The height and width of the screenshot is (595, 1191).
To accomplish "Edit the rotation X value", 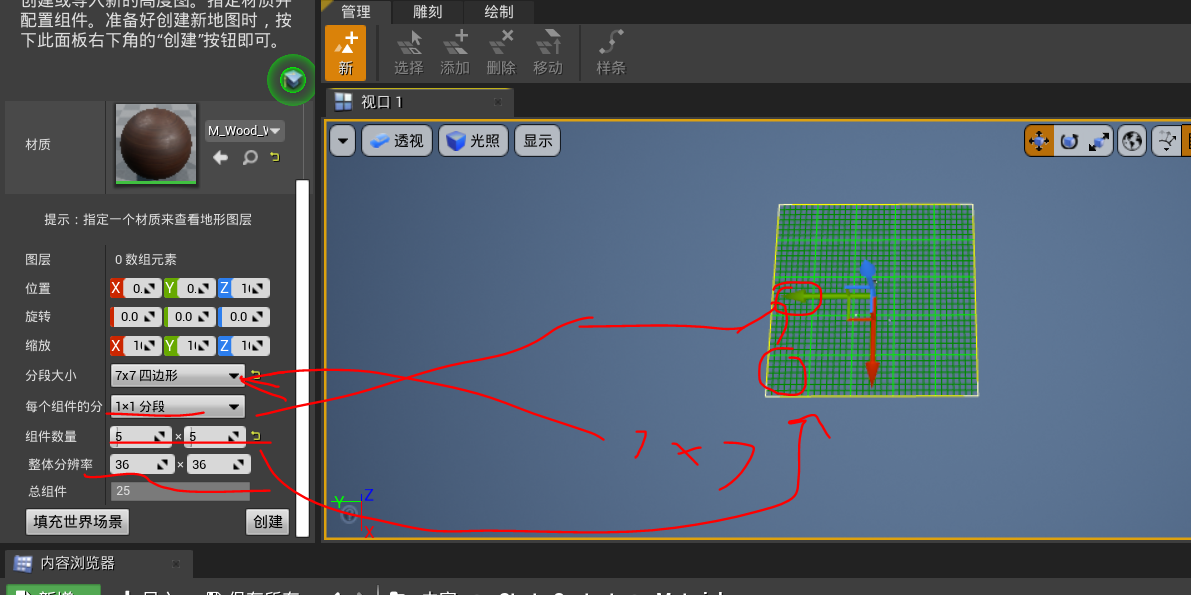I will pyautogui.click(x=136, y=317).
